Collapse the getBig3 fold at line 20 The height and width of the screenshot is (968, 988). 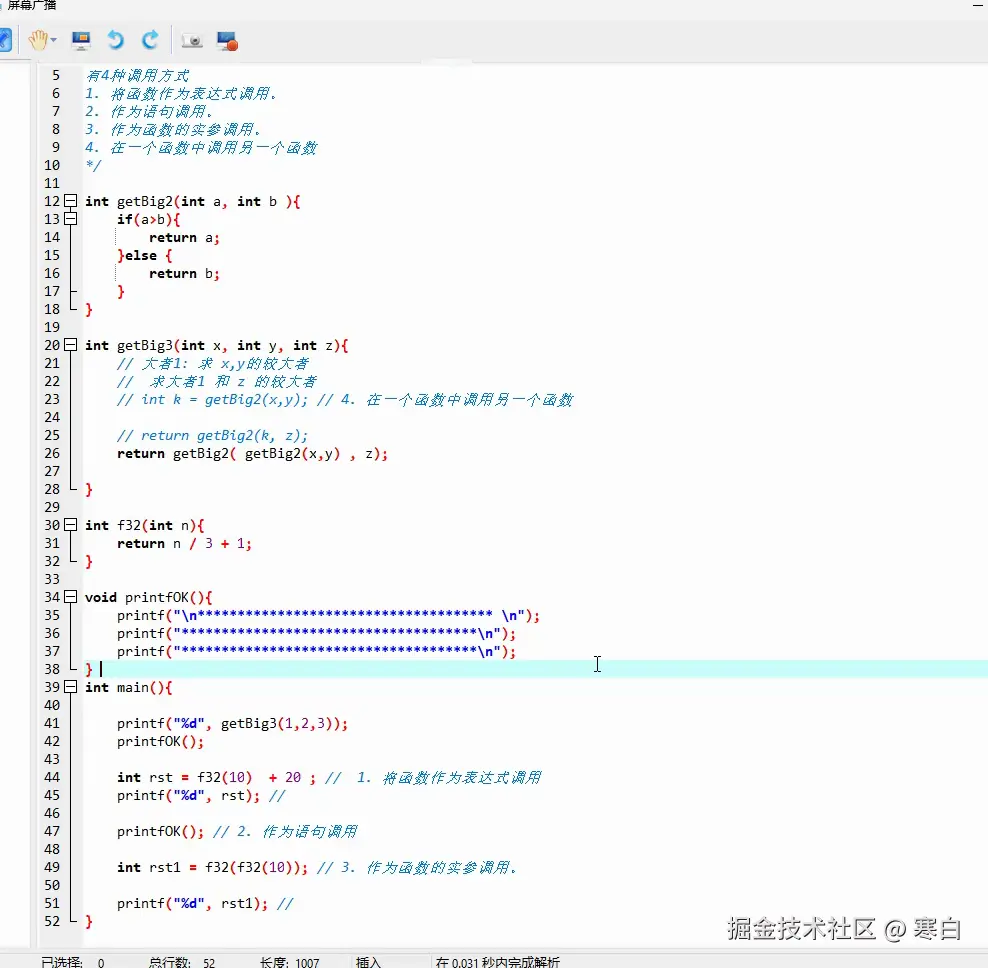71,345
